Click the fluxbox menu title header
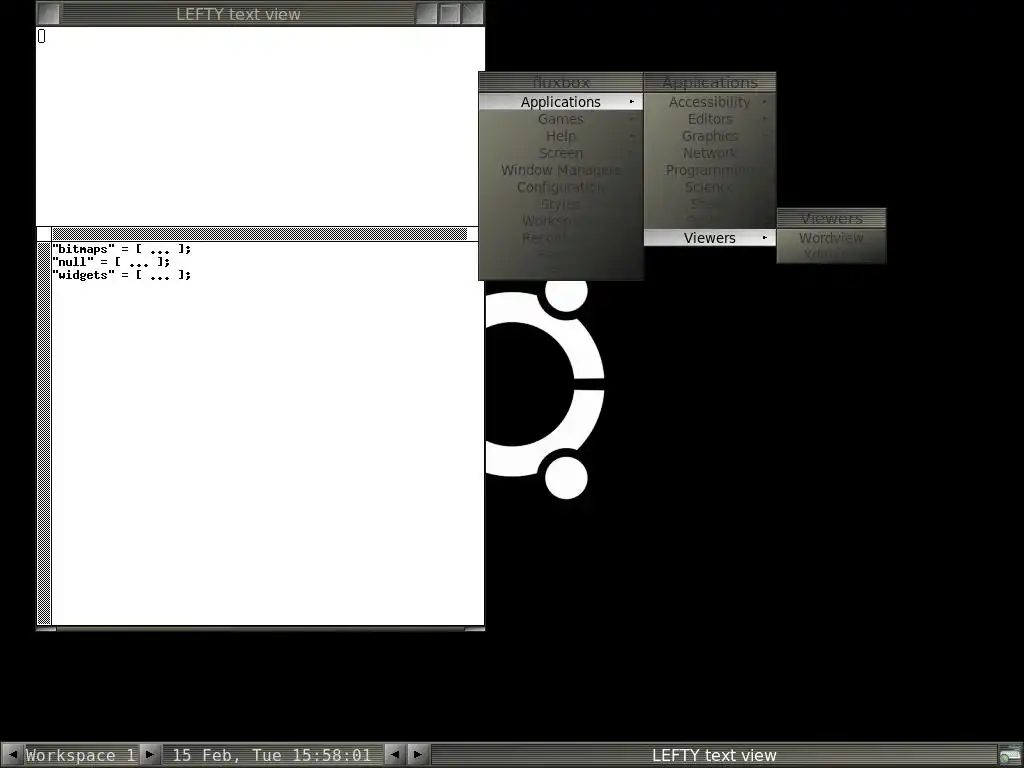1024x768 pixels. 561,82
